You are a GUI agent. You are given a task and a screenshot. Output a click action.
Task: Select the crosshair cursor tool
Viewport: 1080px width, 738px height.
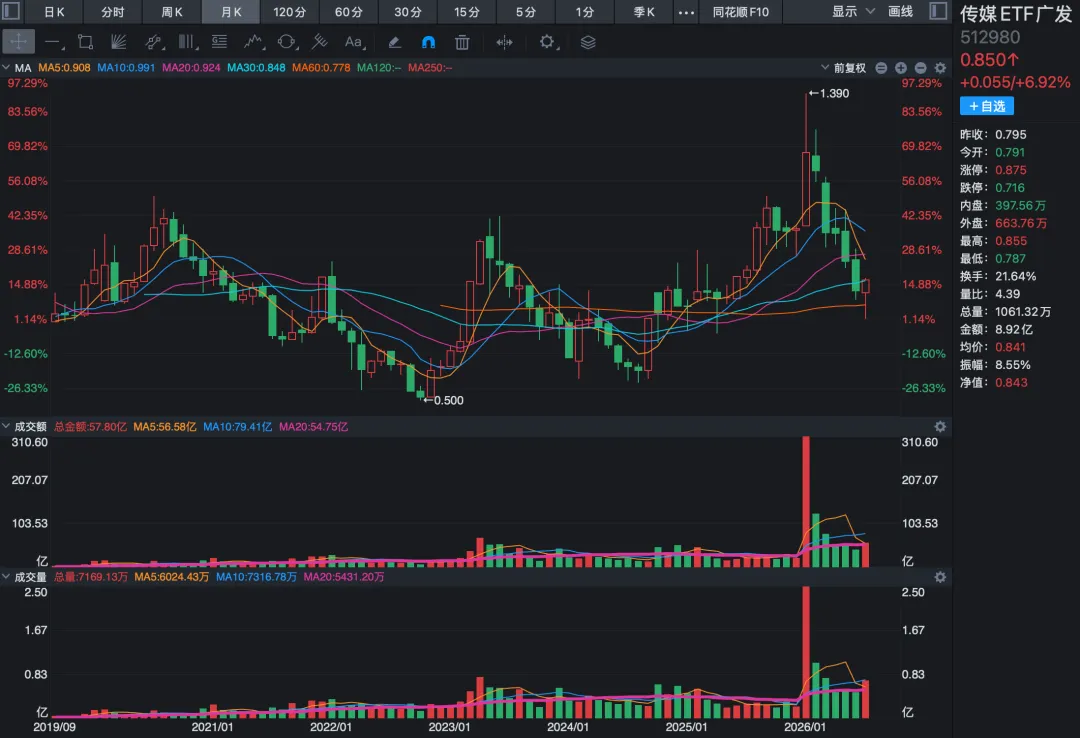[19, 42]
